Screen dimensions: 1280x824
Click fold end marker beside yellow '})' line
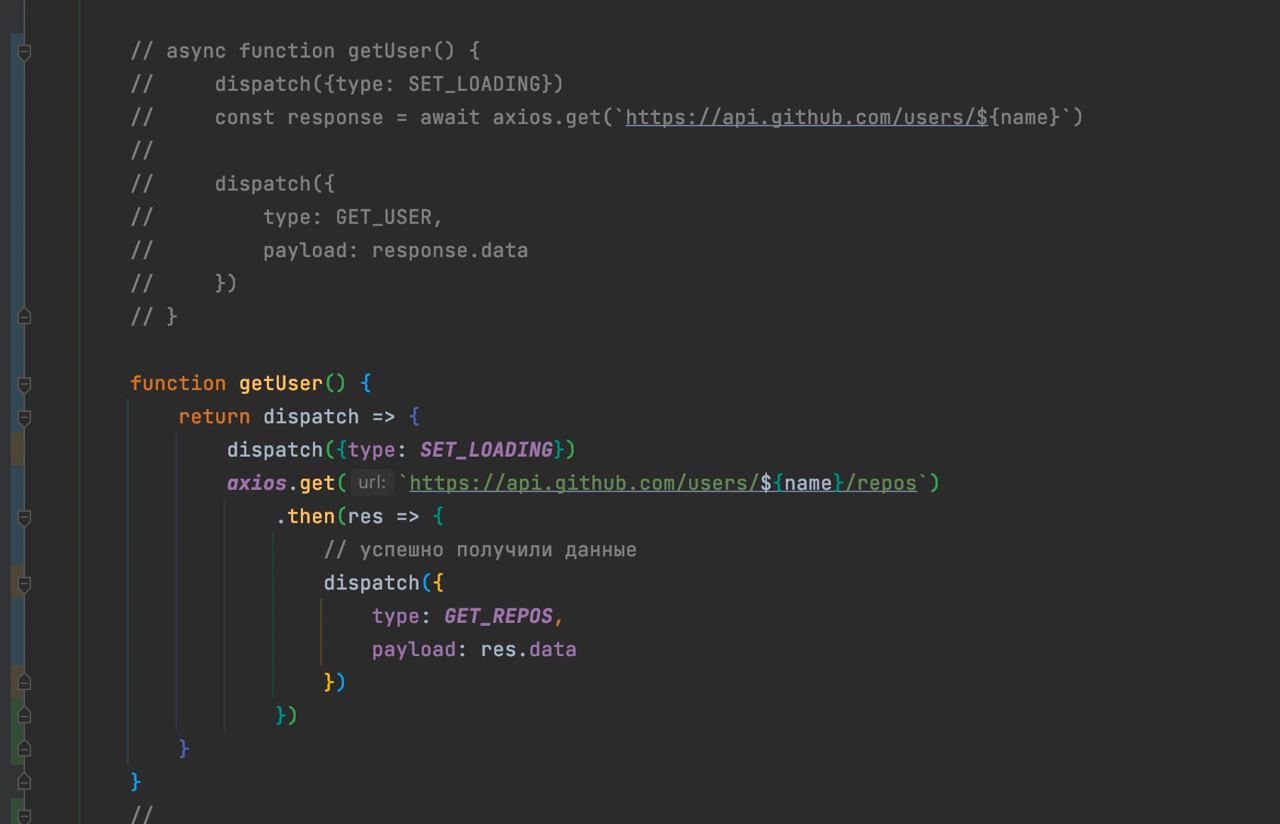pyautogui.click(x=25, y=682)
